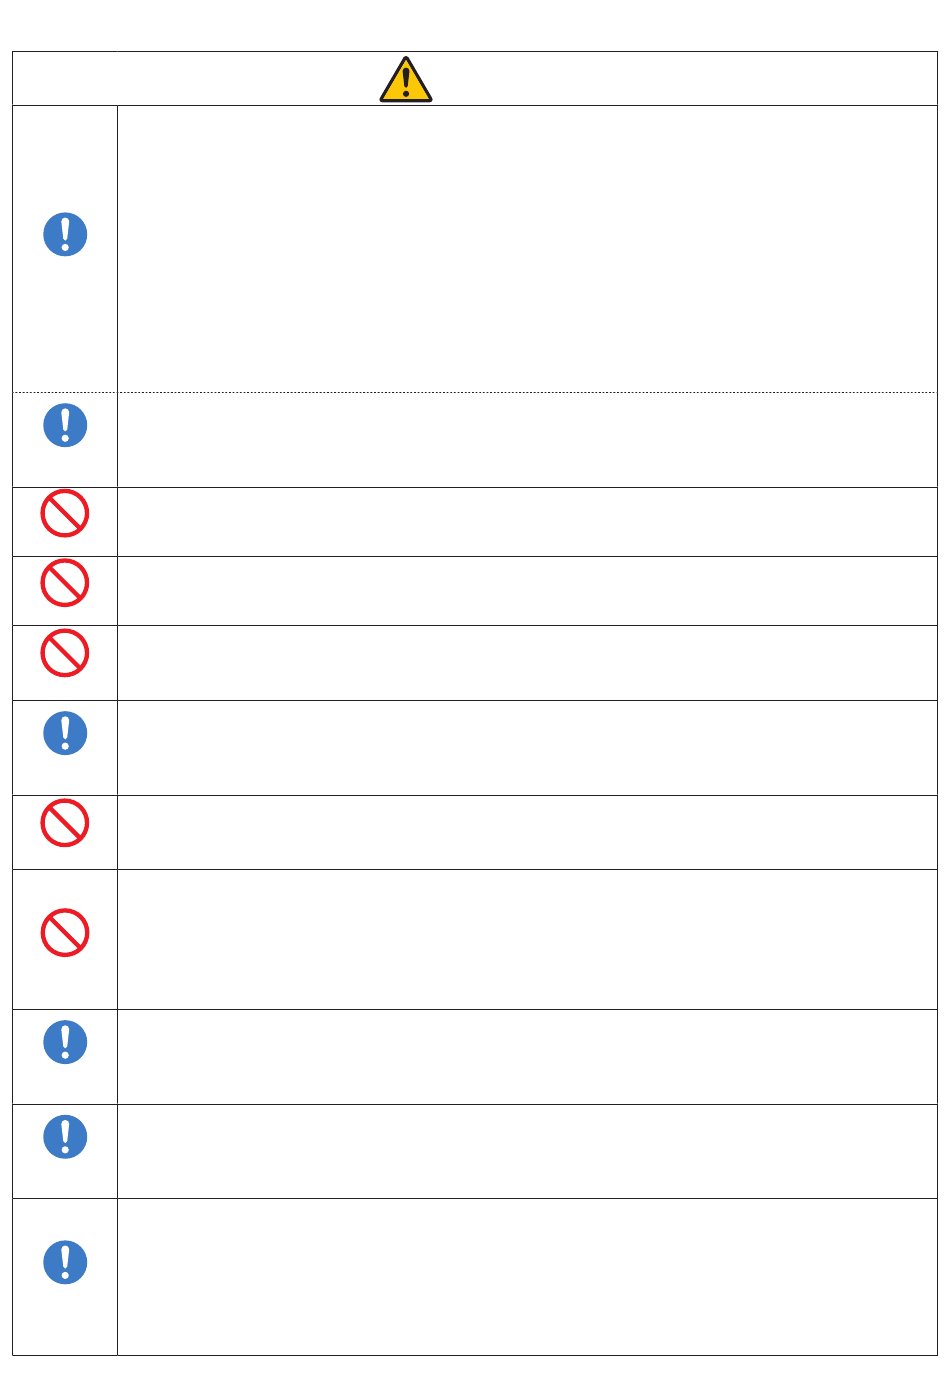Select the fifth blue exclamation icon
The image size is (950, 1397).
point(65,1137)
